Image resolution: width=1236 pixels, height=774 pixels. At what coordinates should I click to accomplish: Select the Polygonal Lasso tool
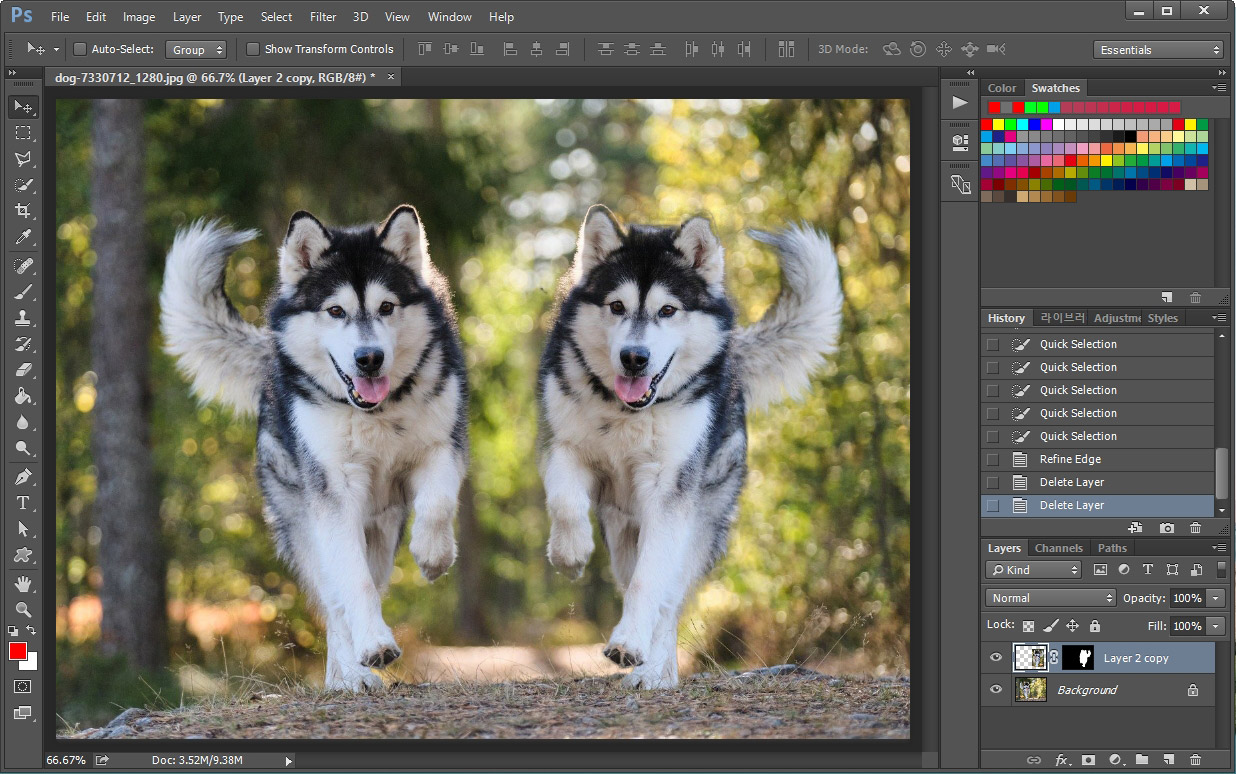[23, 158]
